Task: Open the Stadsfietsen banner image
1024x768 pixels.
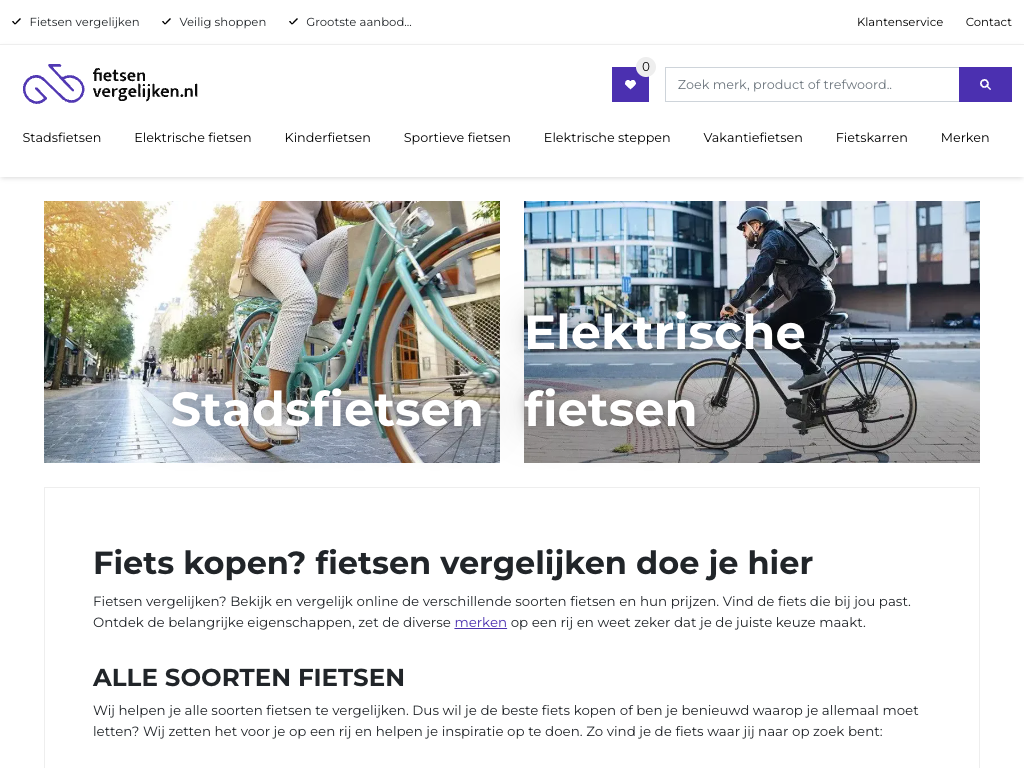Action: pos(272,332)
